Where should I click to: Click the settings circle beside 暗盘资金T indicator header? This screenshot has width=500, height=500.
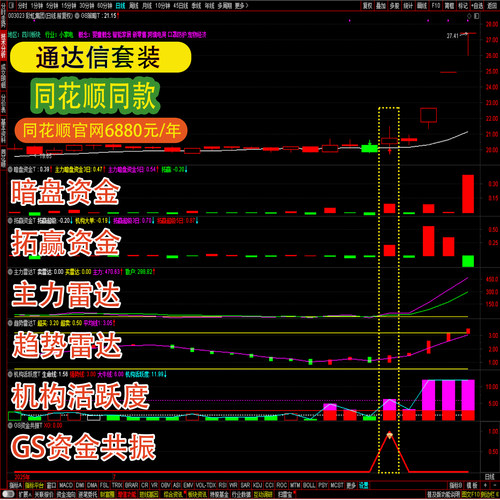pos(10,170)
